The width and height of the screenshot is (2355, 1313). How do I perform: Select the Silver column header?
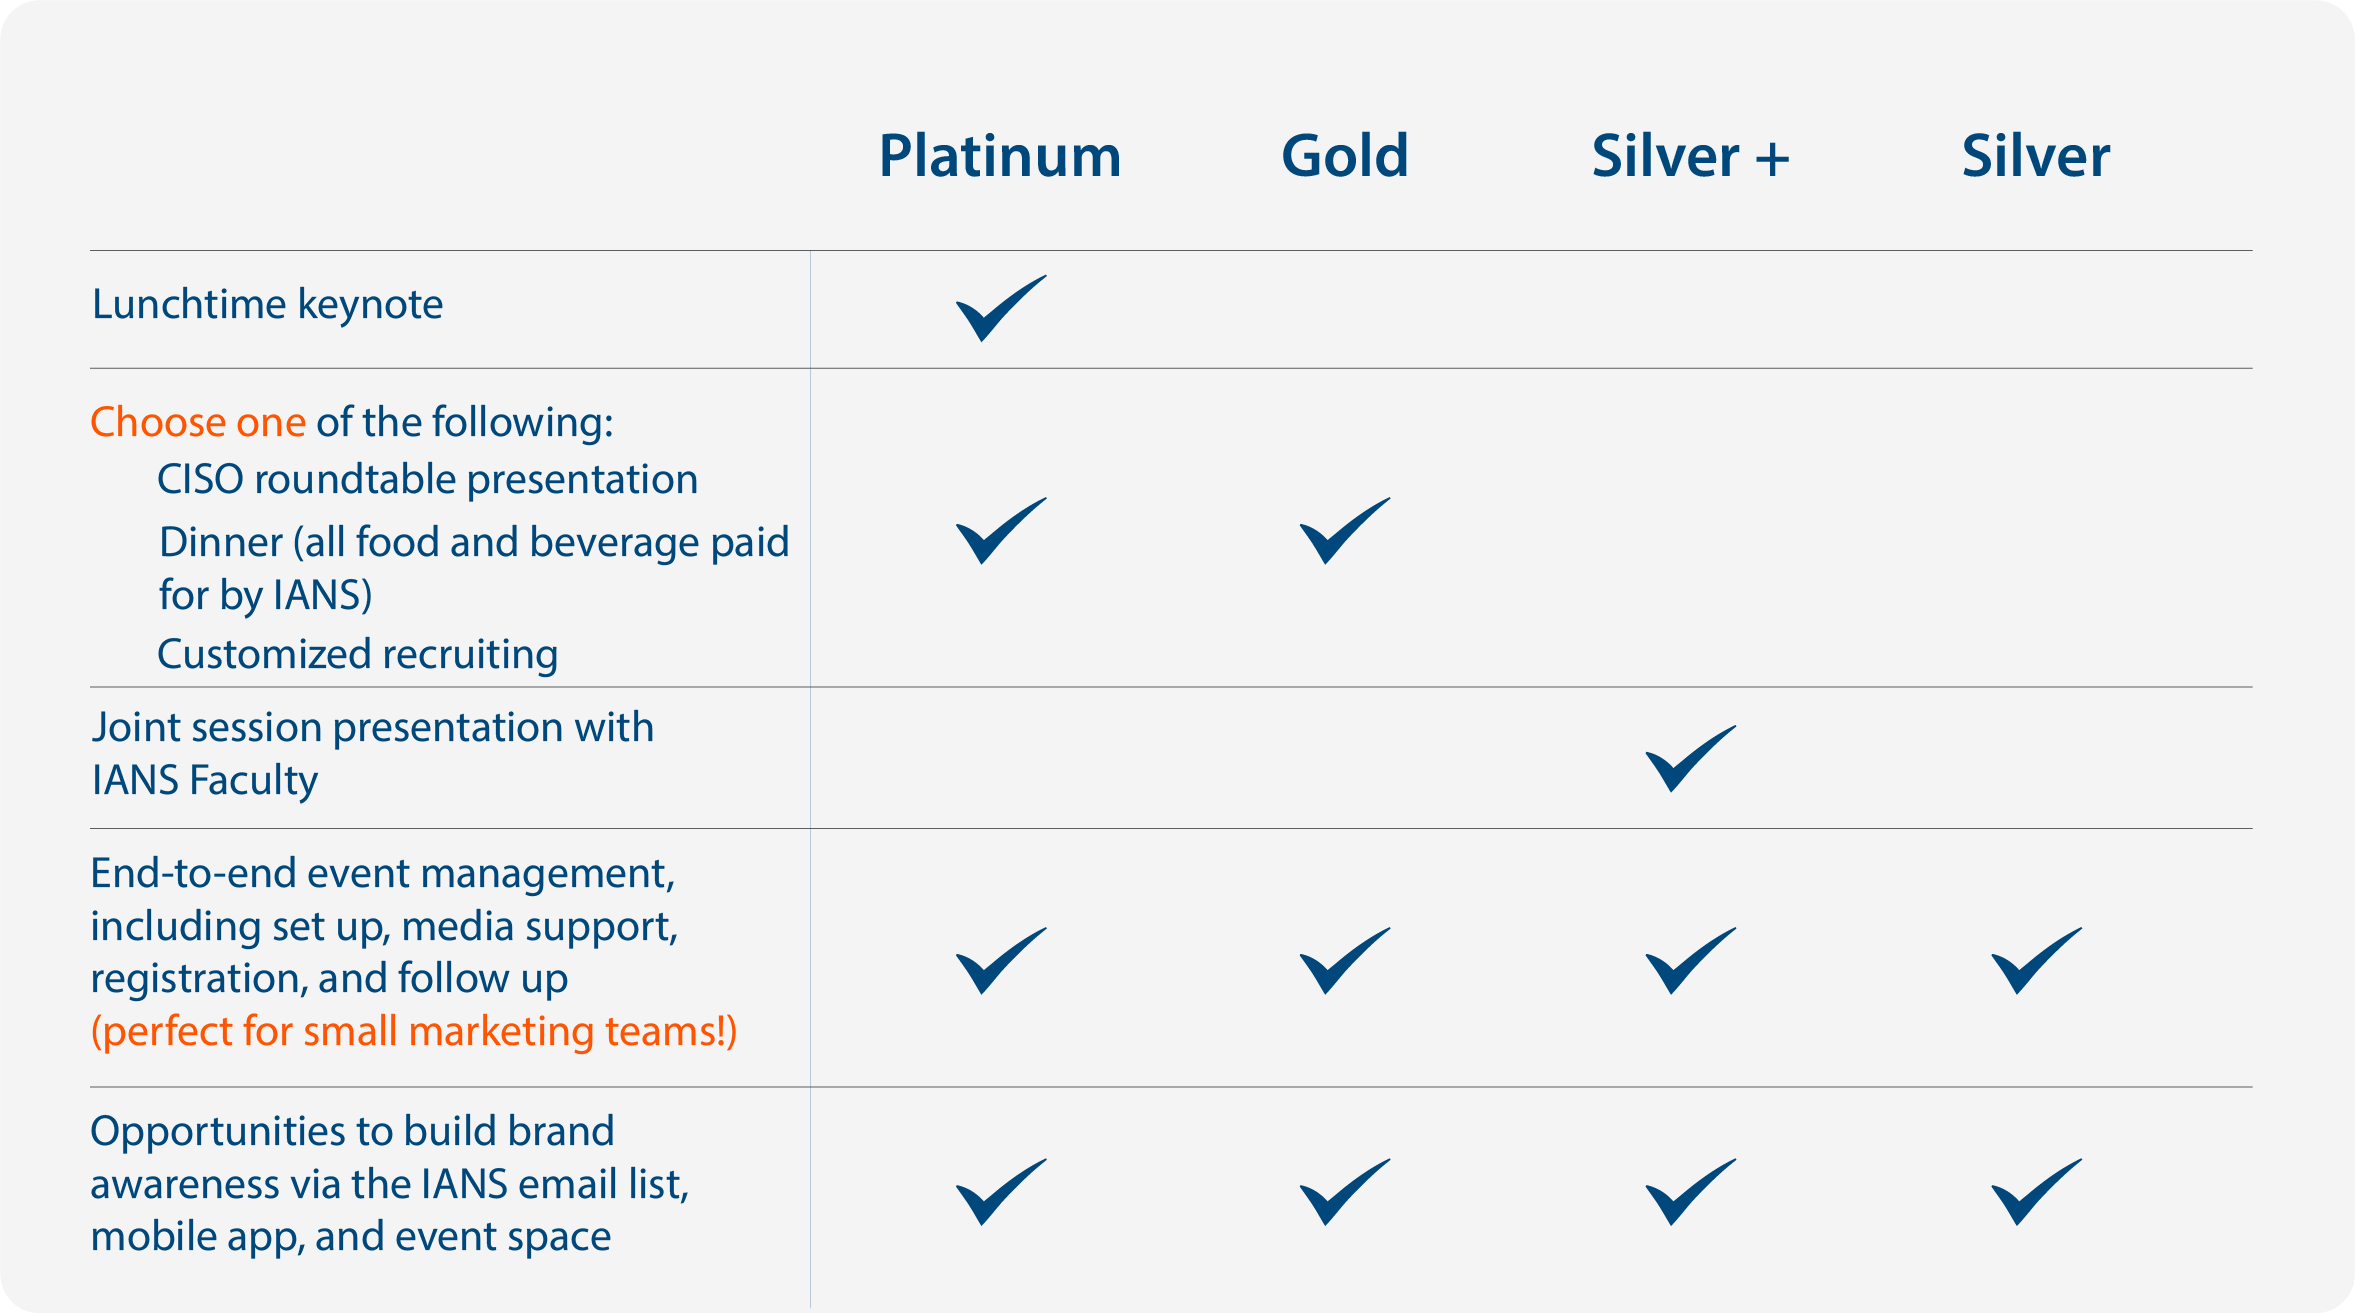pos(2036,156)
